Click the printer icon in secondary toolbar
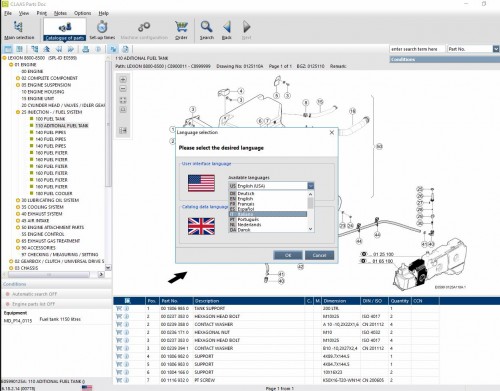This screenshot has width=500, height=391. pos(86,49)
